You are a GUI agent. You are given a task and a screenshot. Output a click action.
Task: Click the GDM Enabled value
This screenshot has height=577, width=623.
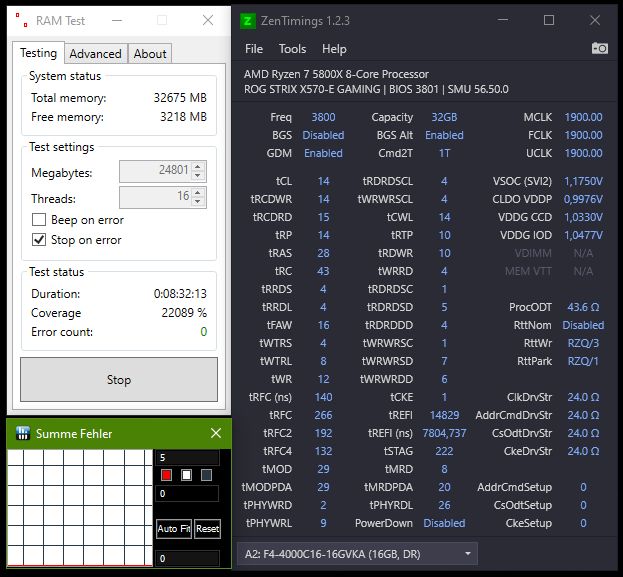click(x=323, y=153)
